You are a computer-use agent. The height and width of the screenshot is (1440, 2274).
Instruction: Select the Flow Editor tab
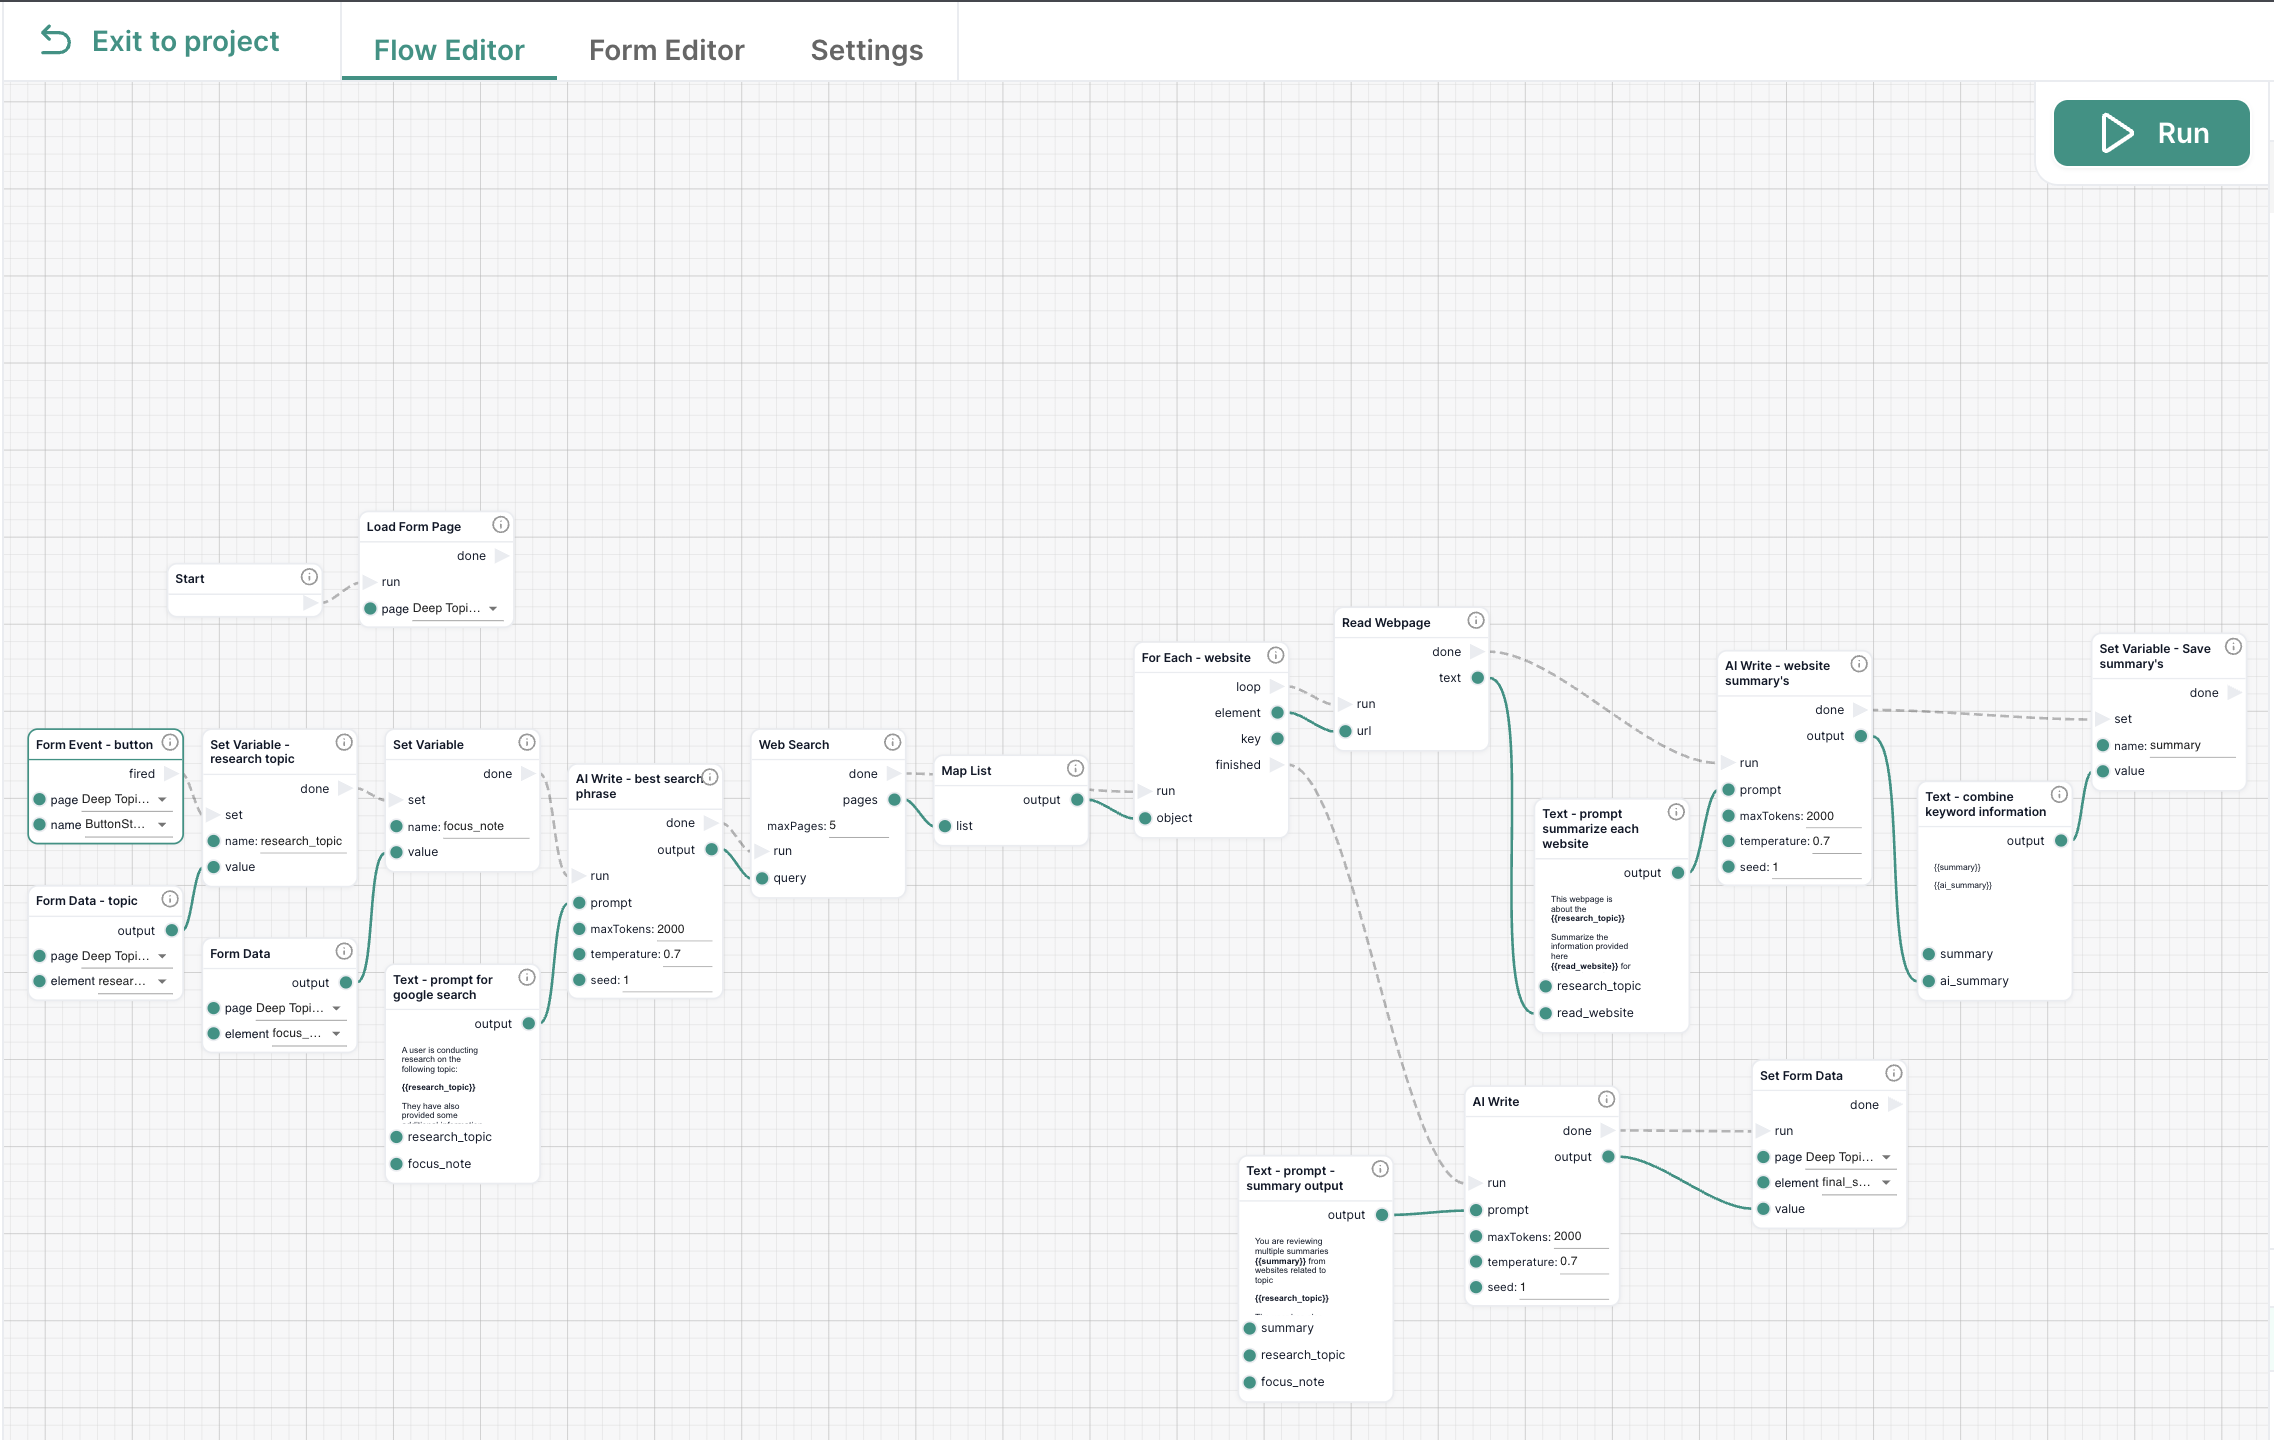pos(449,50)
